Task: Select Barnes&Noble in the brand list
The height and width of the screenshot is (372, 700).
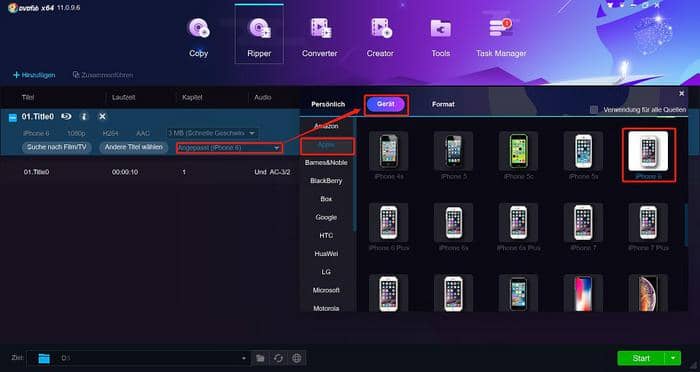Action: point(326,163)
